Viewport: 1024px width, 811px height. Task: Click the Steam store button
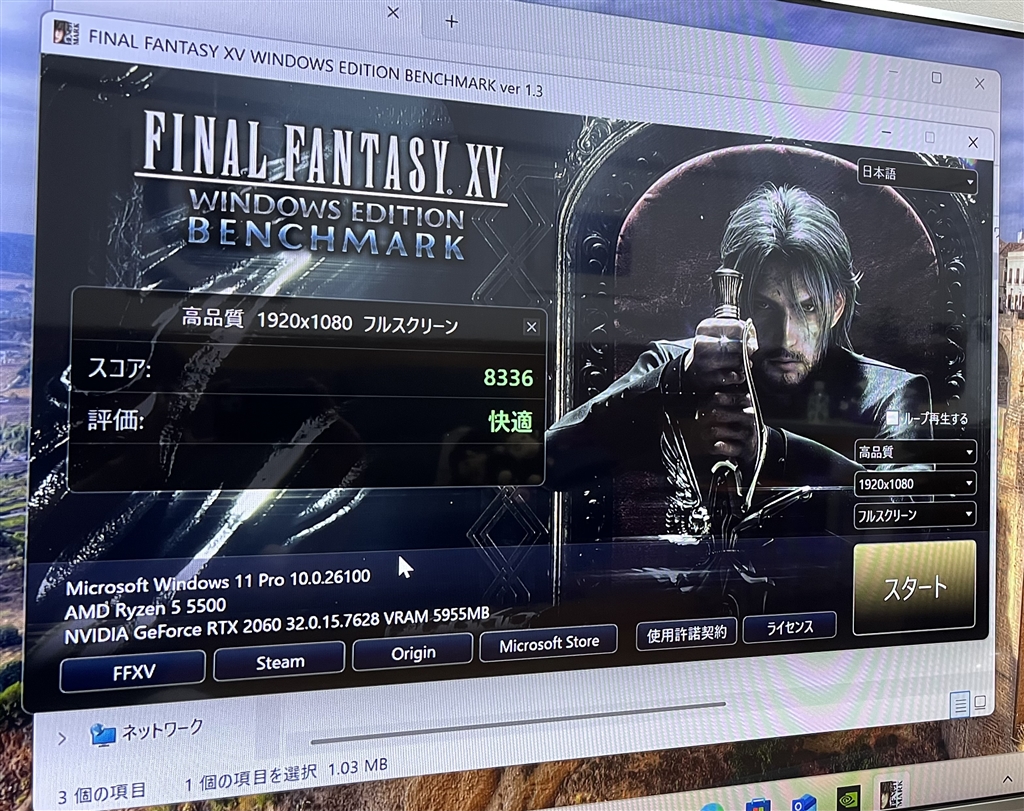coord(280,662)
